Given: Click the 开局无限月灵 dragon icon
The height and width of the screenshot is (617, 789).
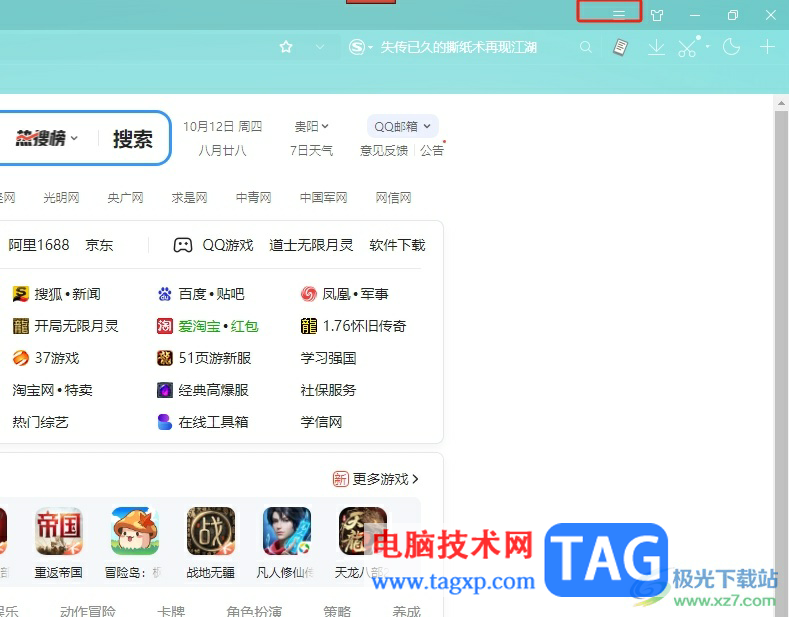Looking at the screenshot, I should click(21, 326).
